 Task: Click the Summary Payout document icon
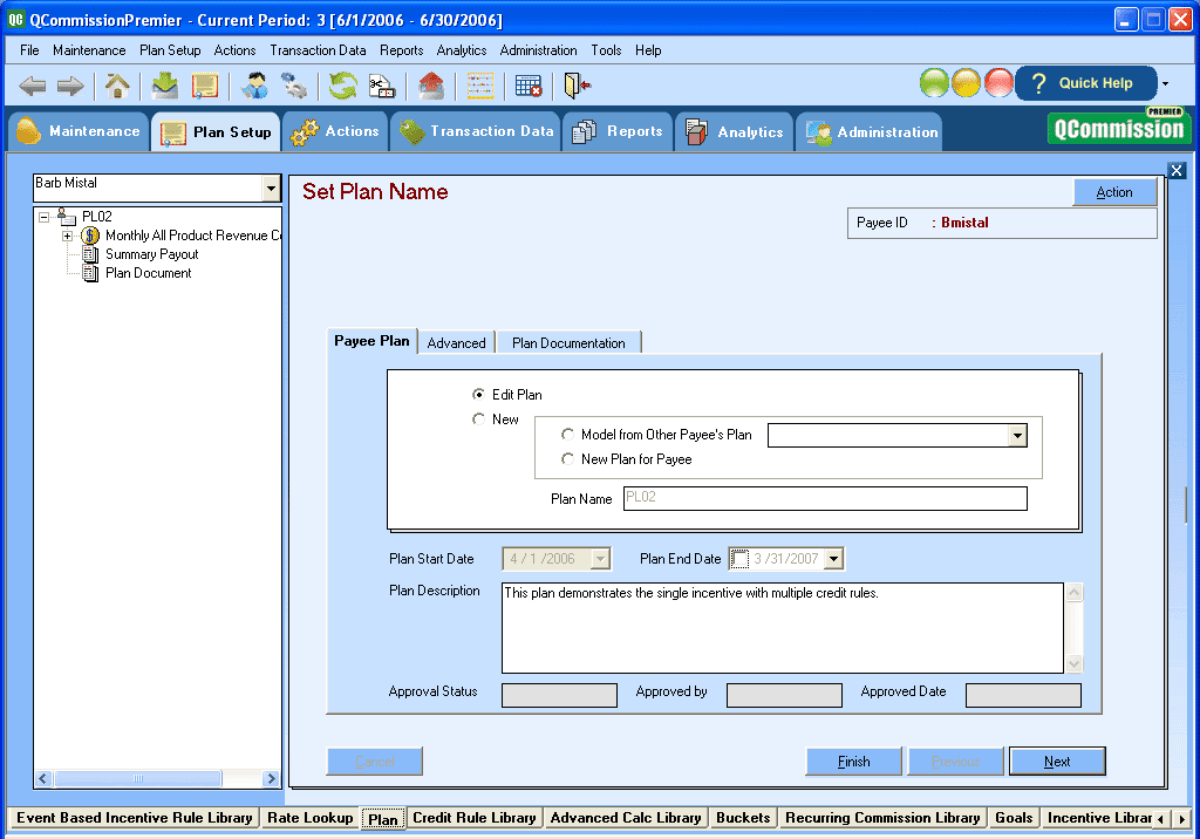coord(89,254)
